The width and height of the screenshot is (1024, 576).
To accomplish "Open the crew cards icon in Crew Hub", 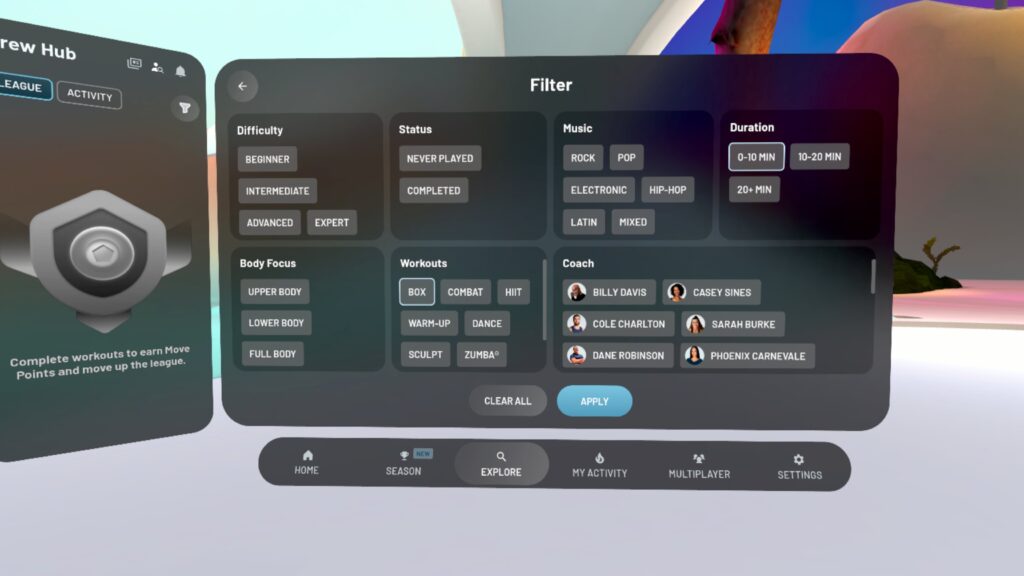I will [134, 64].
